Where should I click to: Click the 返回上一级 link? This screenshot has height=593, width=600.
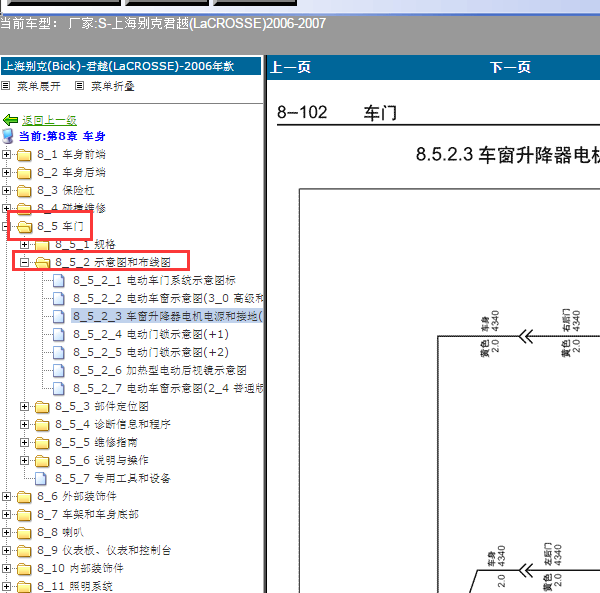click(x=49, y=121)
